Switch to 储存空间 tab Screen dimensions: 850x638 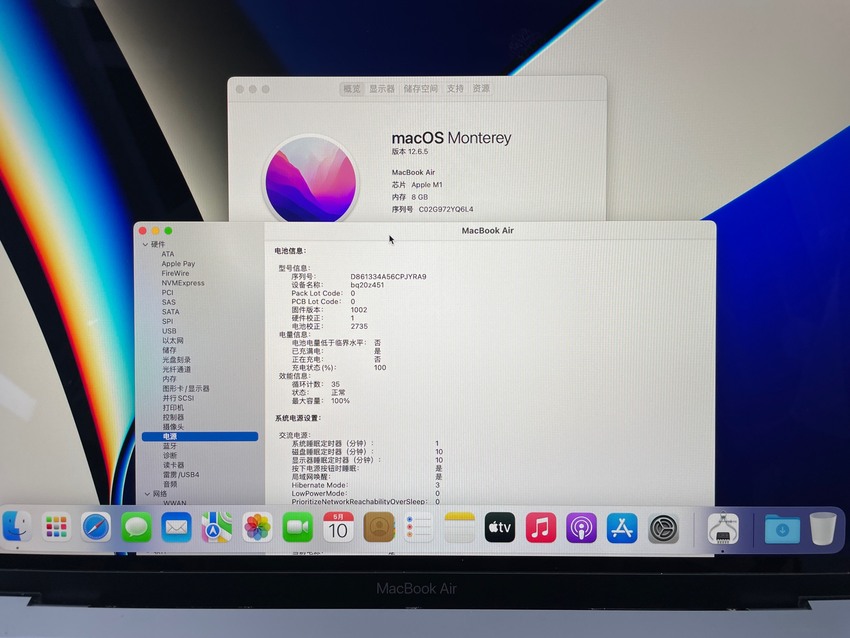pyautogui.click(x=420, y=88)
